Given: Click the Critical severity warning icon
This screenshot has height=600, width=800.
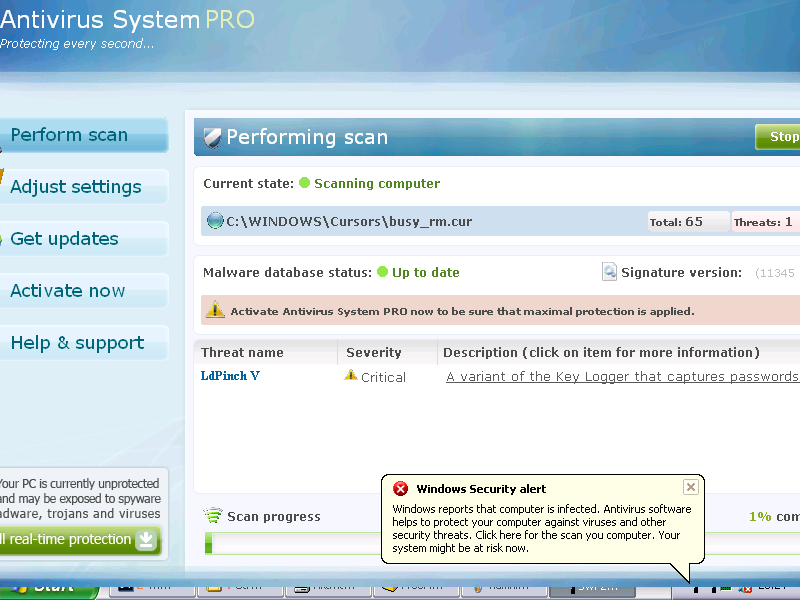Looking at the screenshot, I should coord(351,376).
